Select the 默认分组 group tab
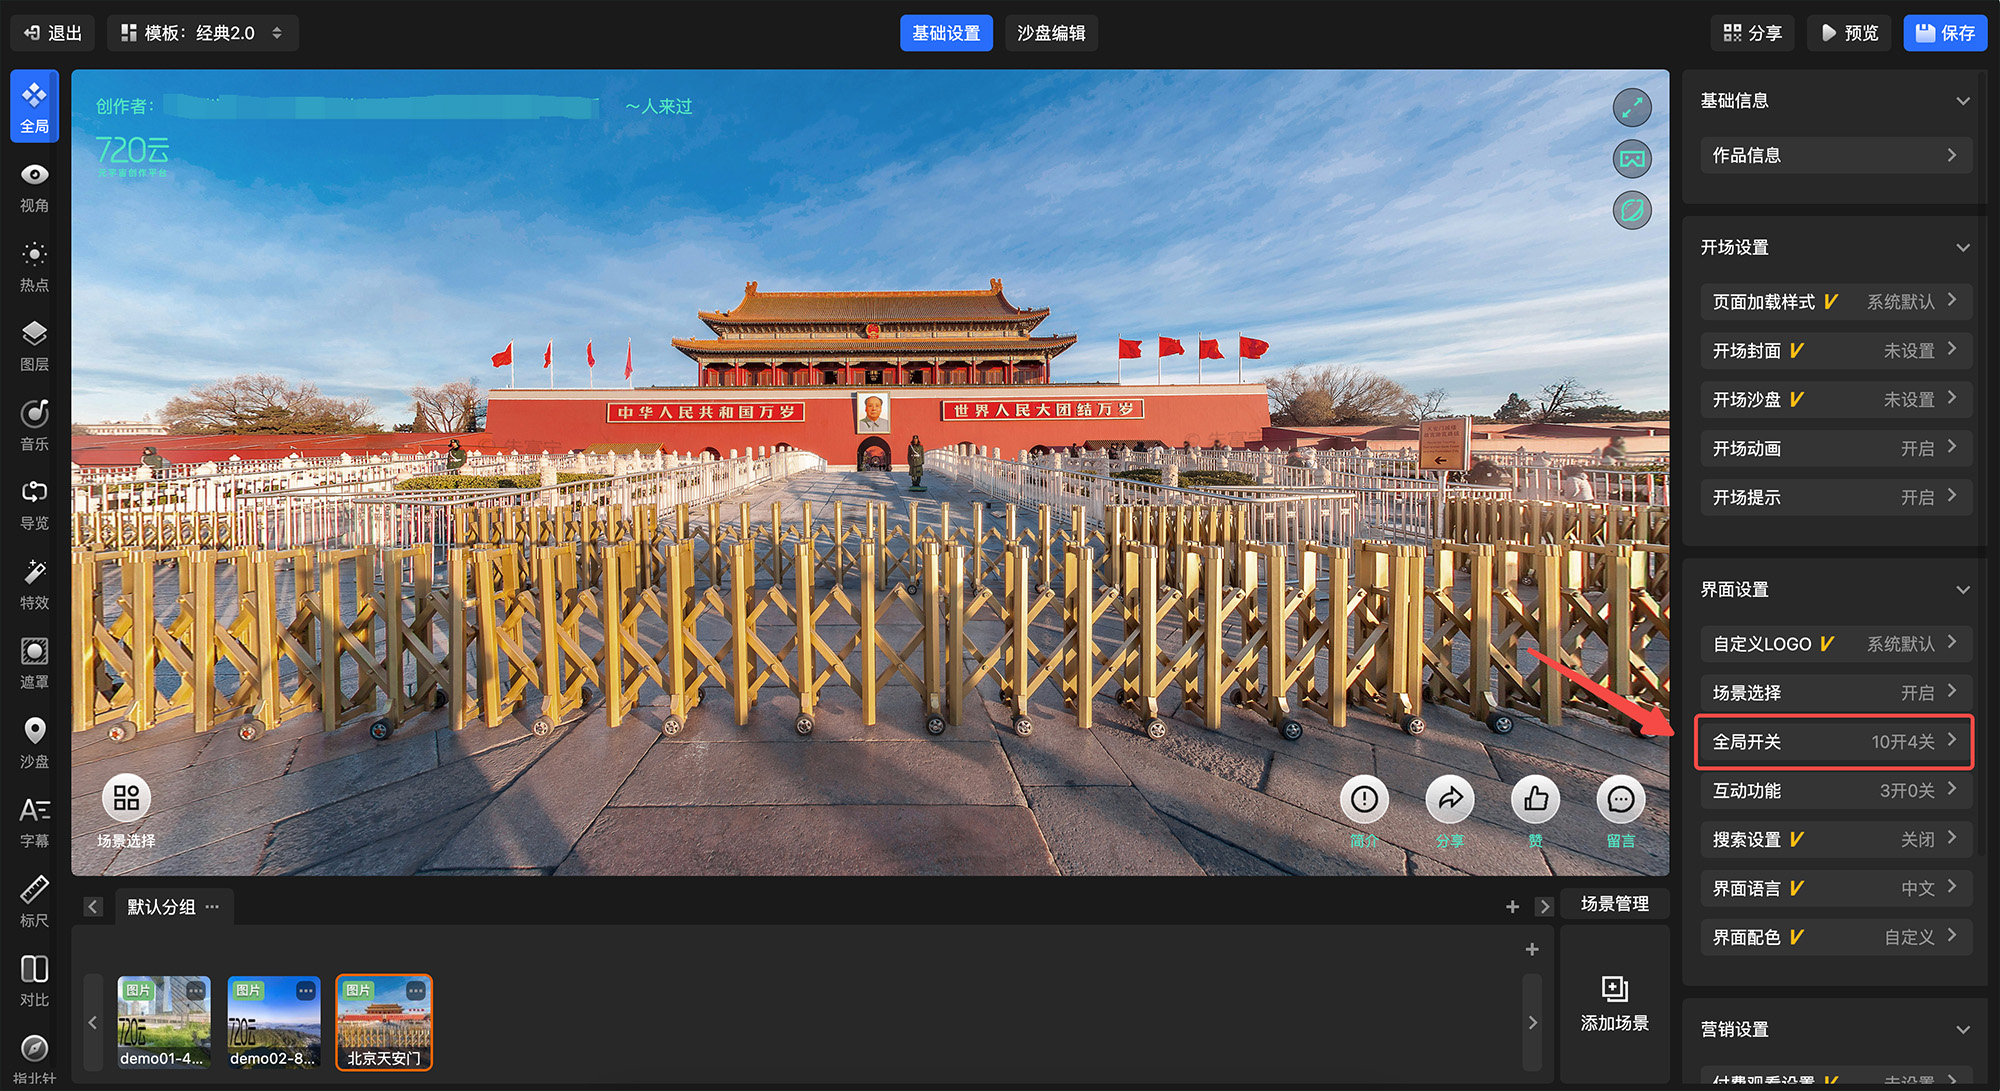Screen dimensions: 2000x1091 pos(161,906)
